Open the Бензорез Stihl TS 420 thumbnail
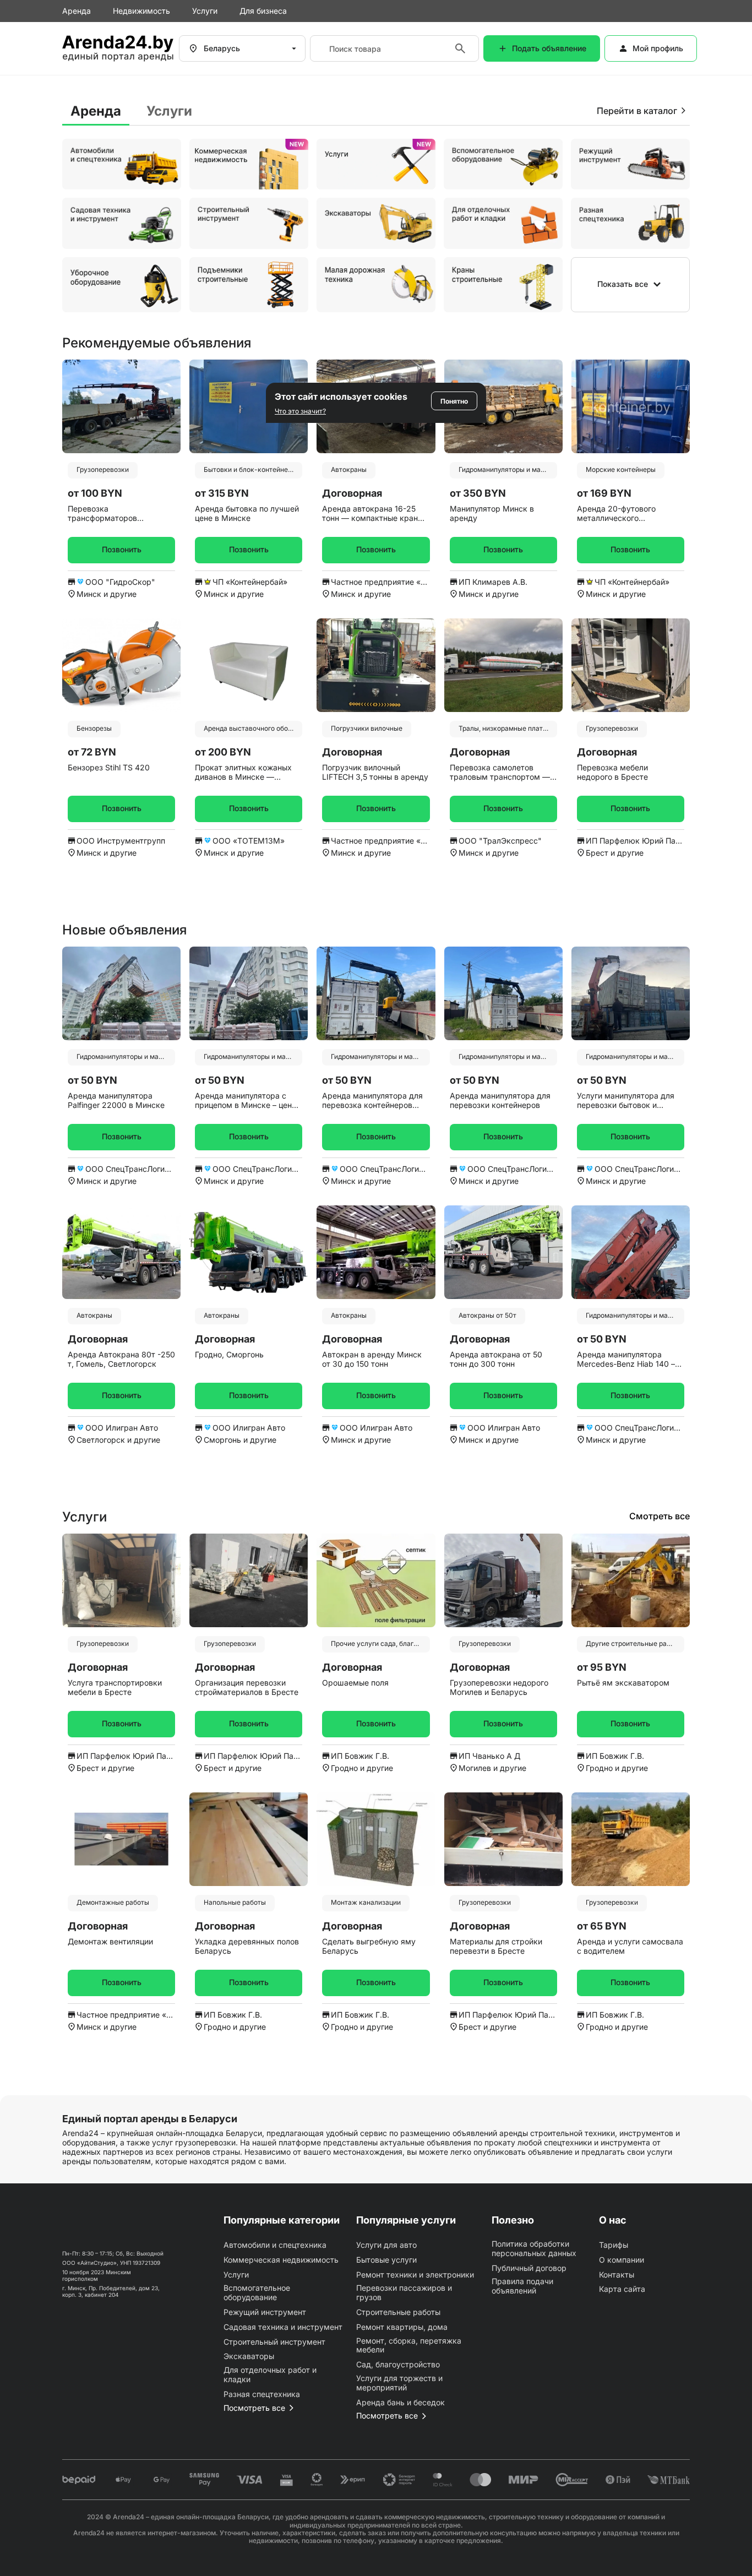Image resolution: width=752 pixels, height=2576 pixels. click(x=121, y=665)
